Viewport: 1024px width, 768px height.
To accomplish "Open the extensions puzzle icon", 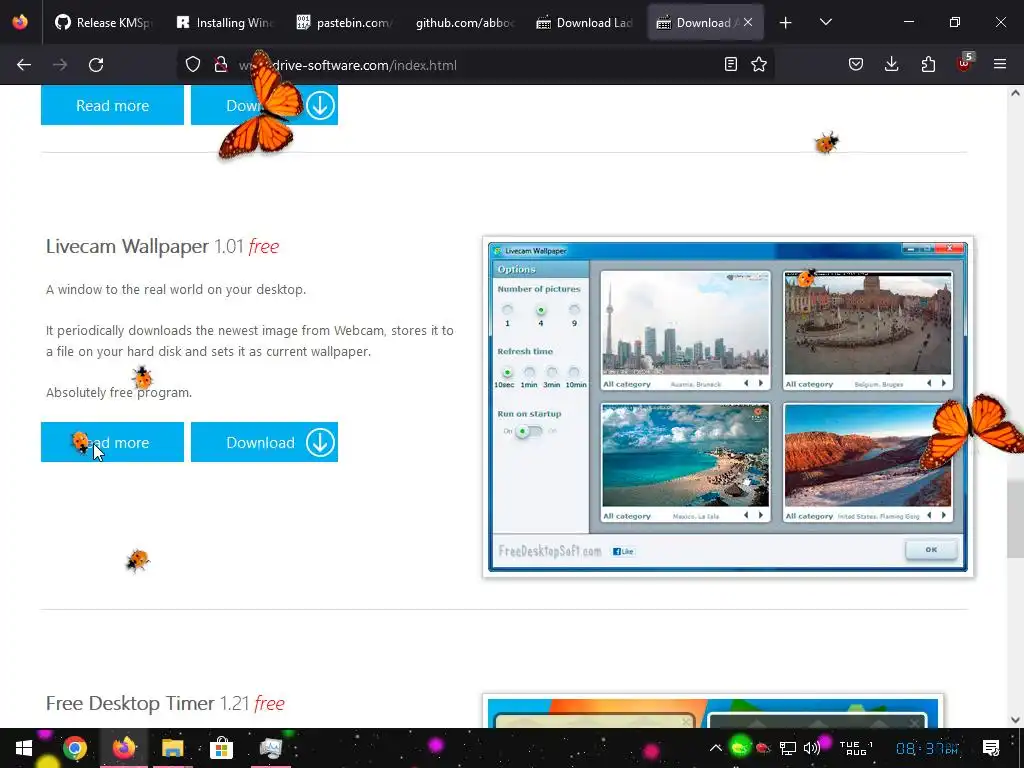I will click(x=928, y=64).
